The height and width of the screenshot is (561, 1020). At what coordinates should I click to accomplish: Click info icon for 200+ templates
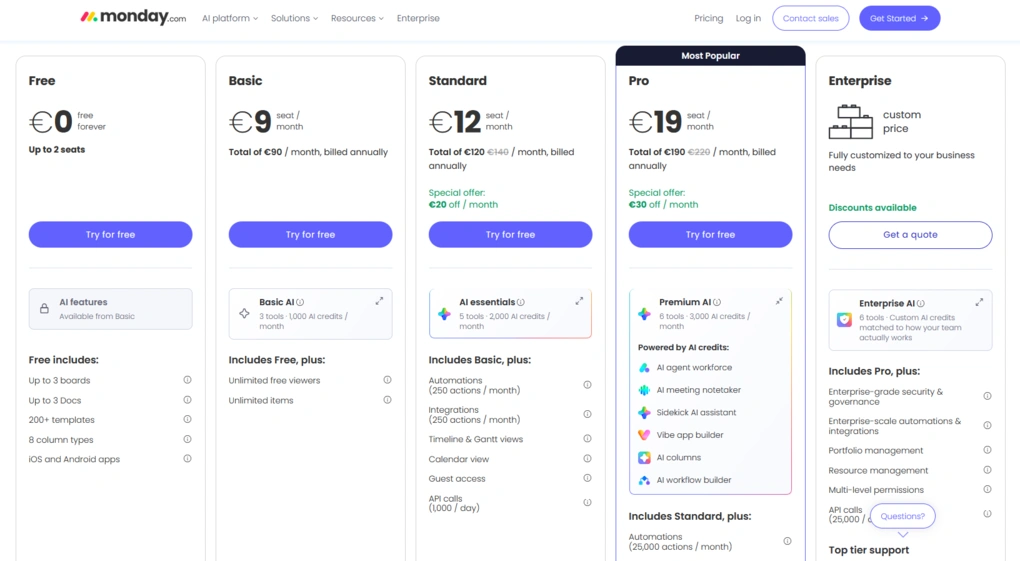click(x=187, y=419)
